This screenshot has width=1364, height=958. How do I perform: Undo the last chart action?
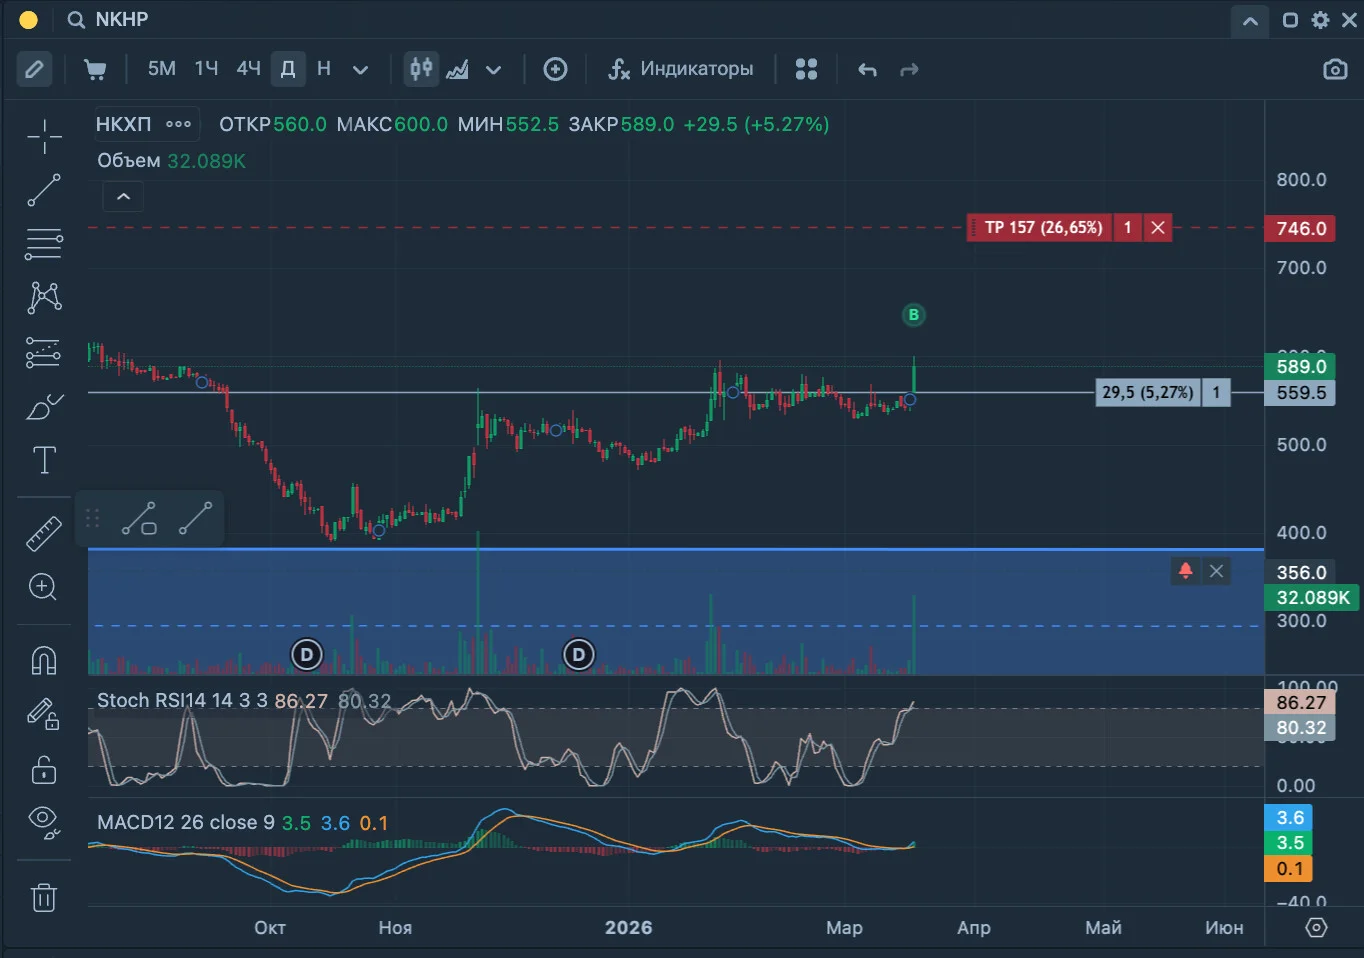pos(867,69)
